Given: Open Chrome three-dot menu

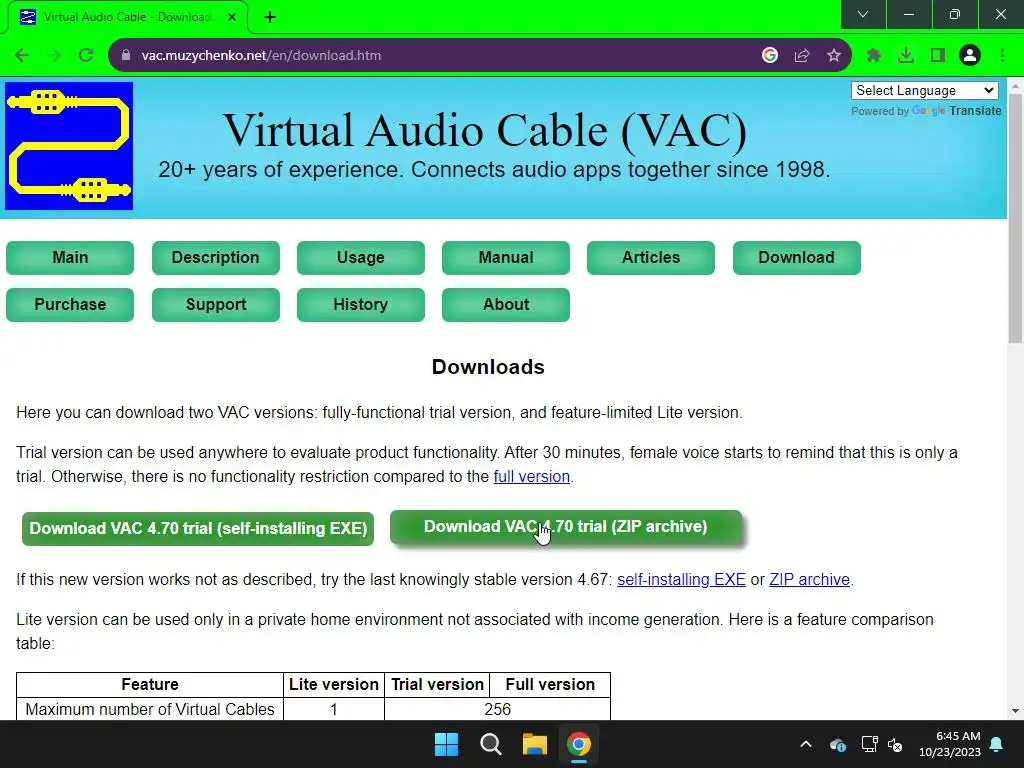Looking at the screenshot, I should pos(1002,56).
